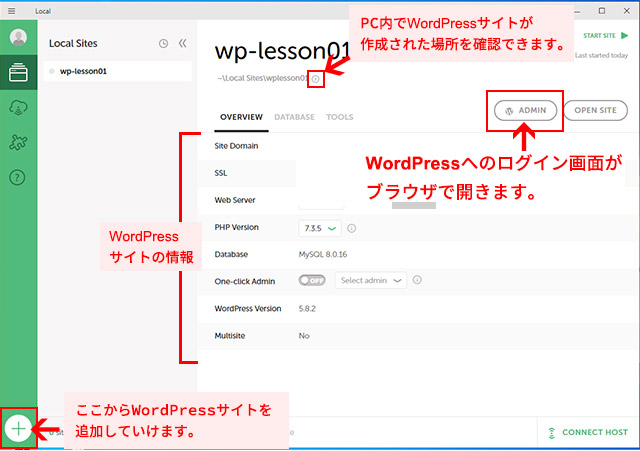Click the Web Server row label
Viewport: 640px width, 451px height.
(x=235, y=200)
